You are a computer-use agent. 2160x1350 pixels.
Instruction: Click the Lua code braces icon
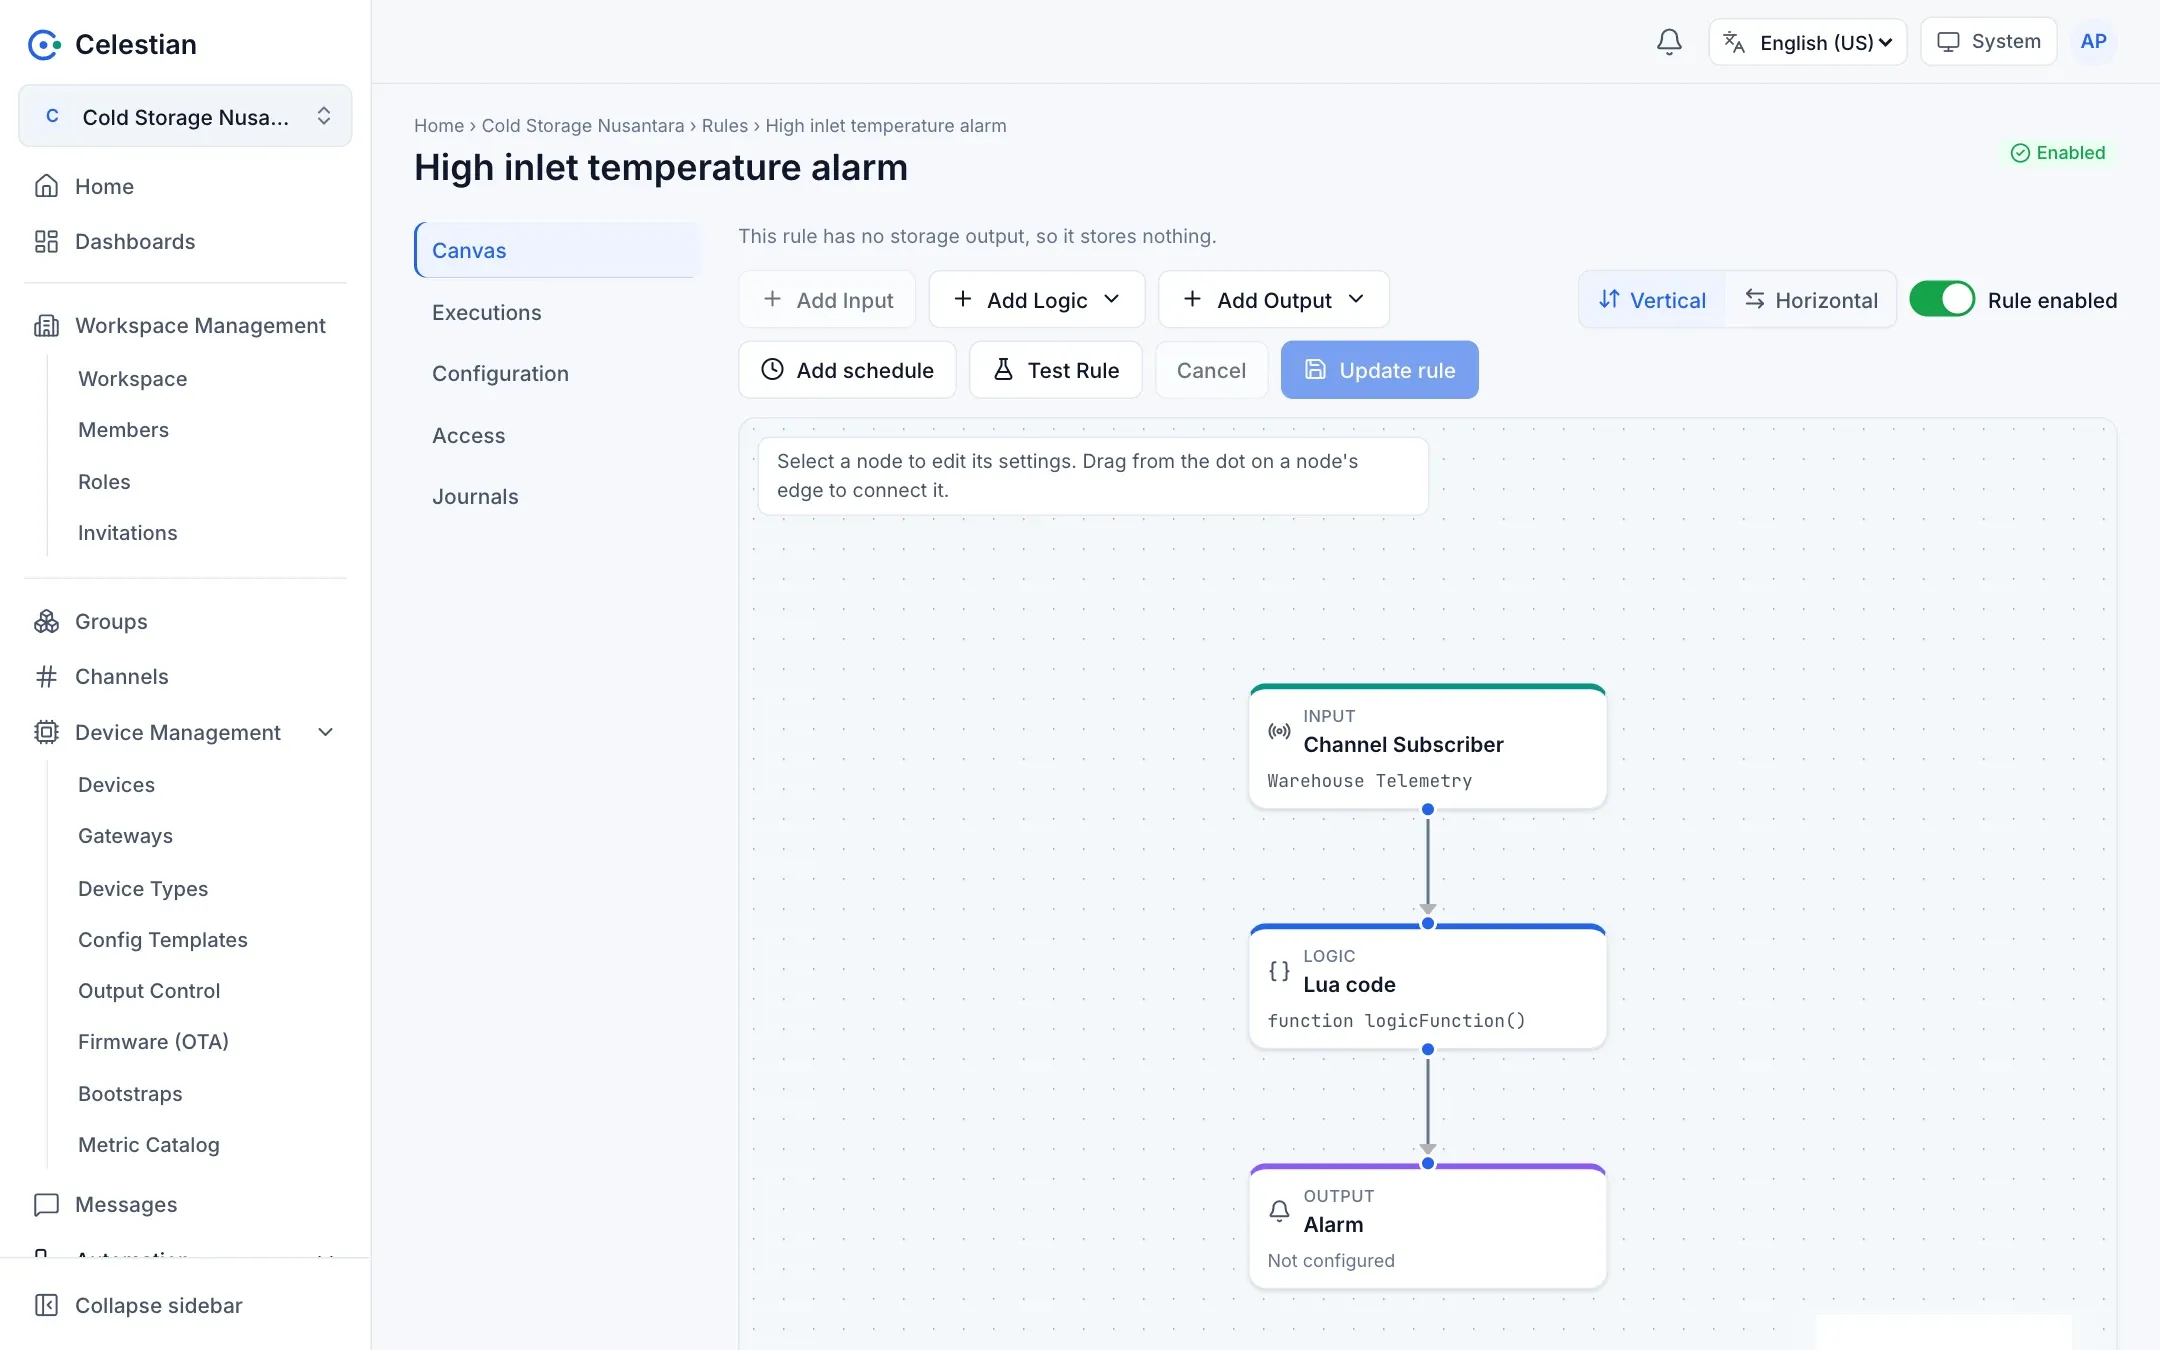[x=1279, y=971]
